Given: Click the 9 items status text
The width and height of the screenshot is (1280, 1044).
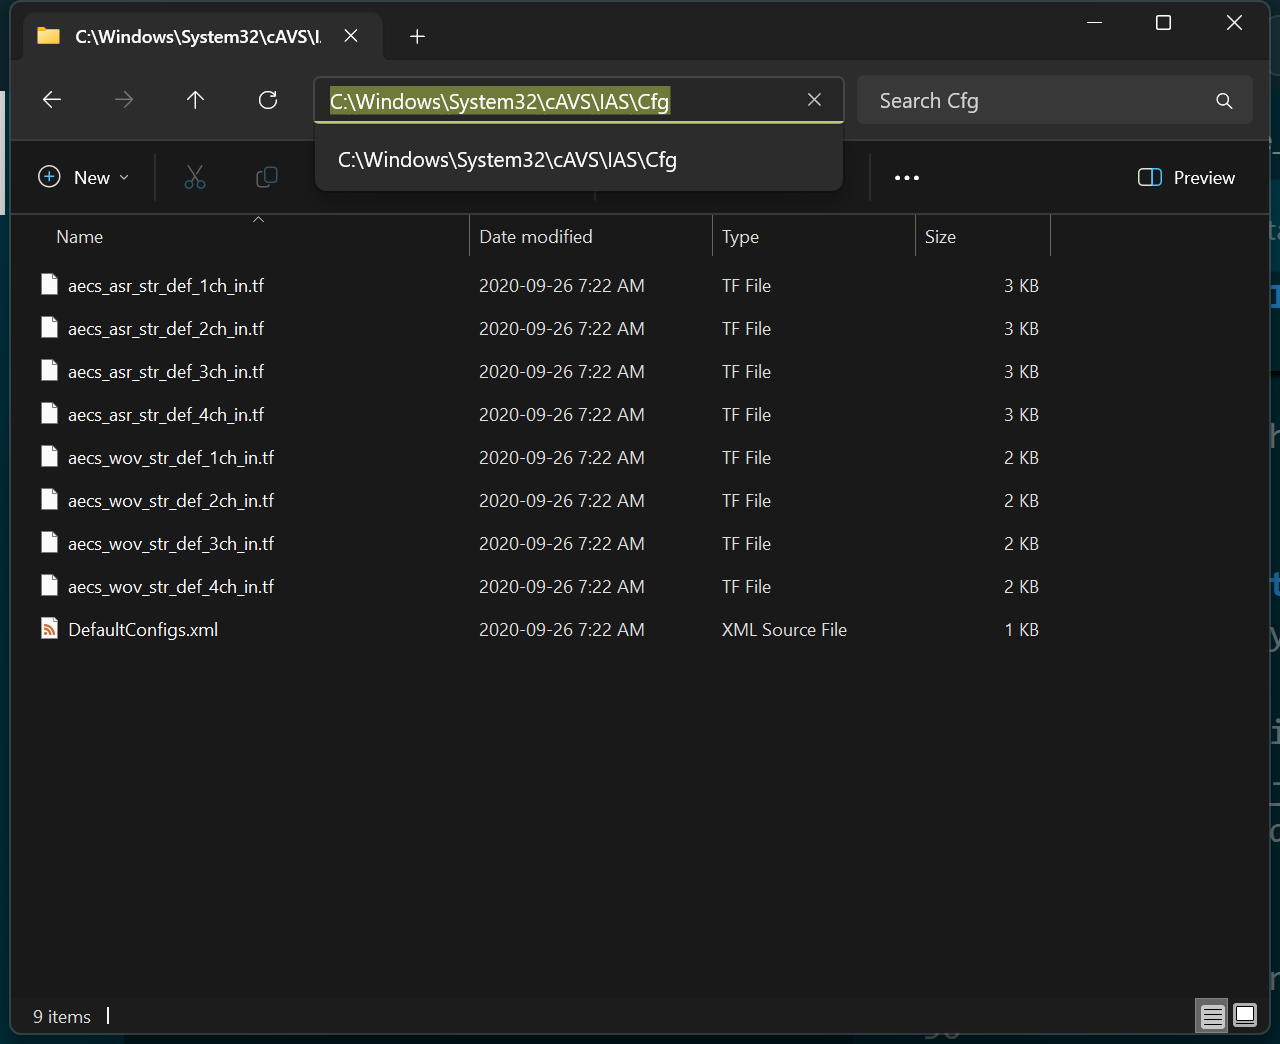Looking at the screenshot, I should click(x=62, y=1017).
